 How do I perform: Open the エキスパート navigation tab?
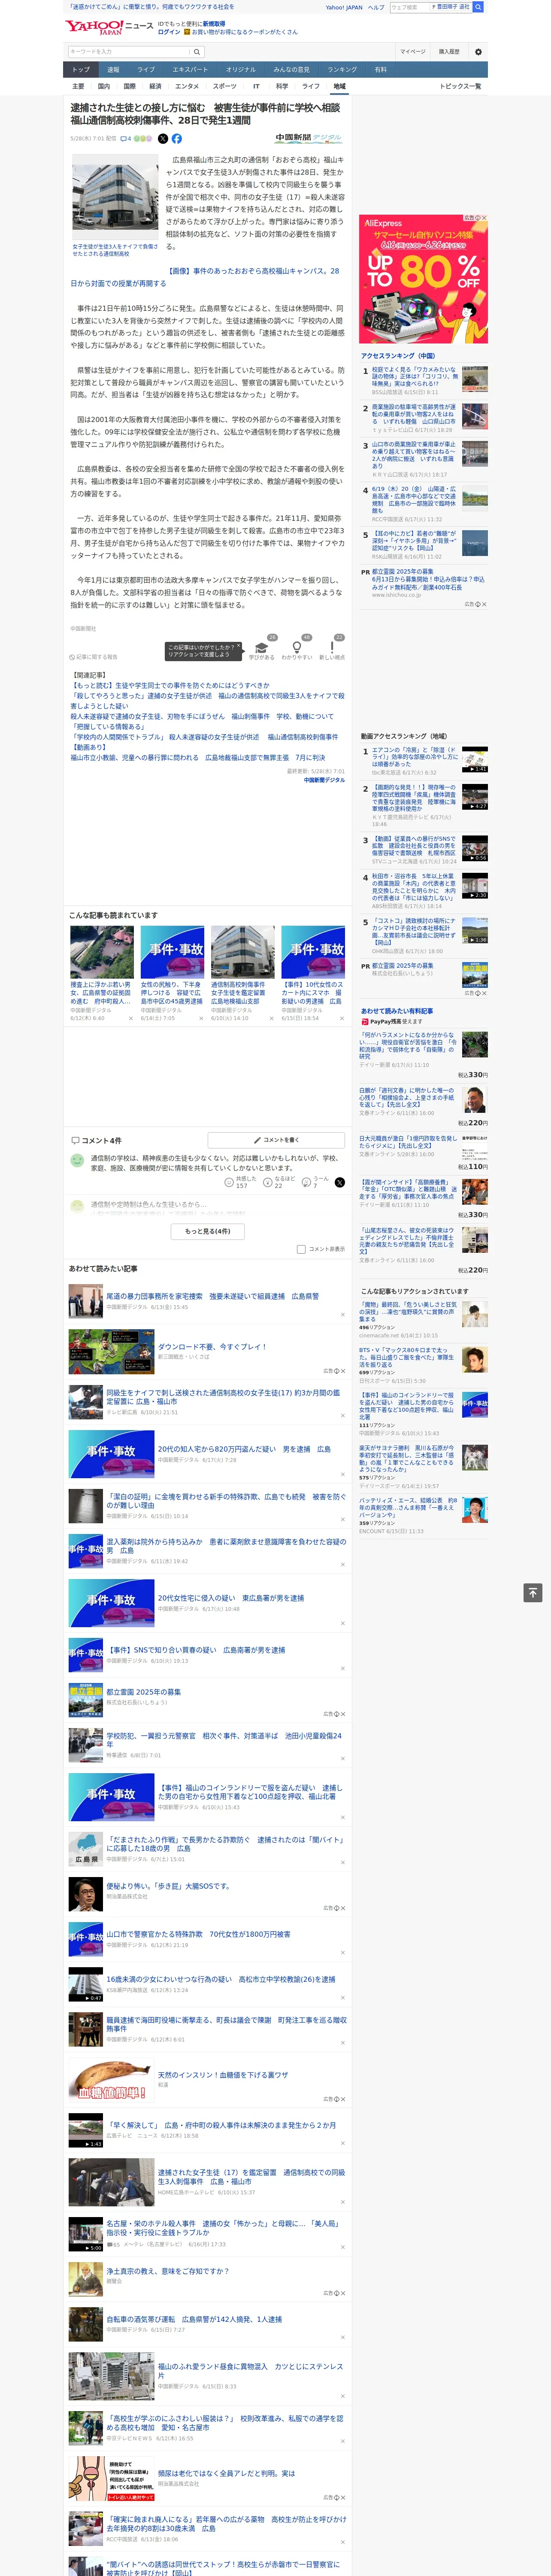point(190,70)
